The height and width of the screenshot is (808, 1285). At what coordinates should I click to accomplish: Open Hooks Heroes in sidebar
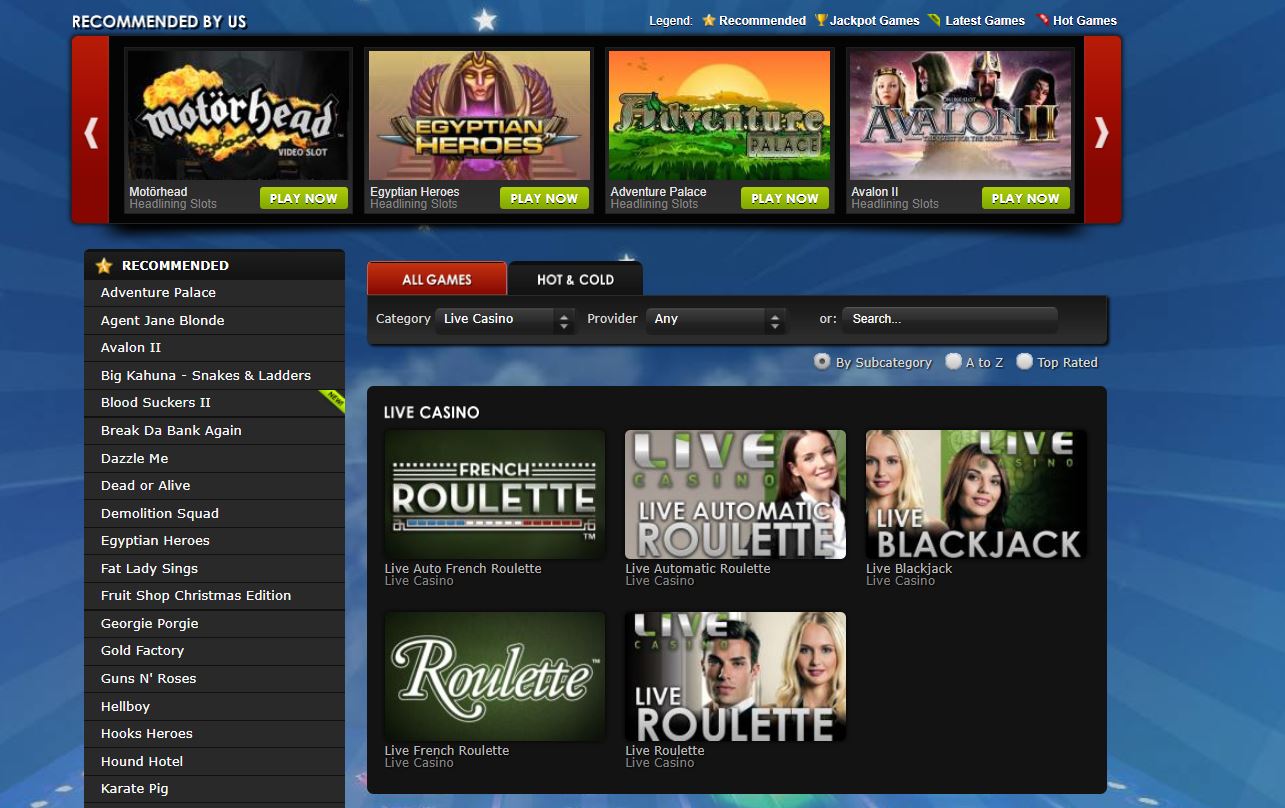tap(215, 734)
